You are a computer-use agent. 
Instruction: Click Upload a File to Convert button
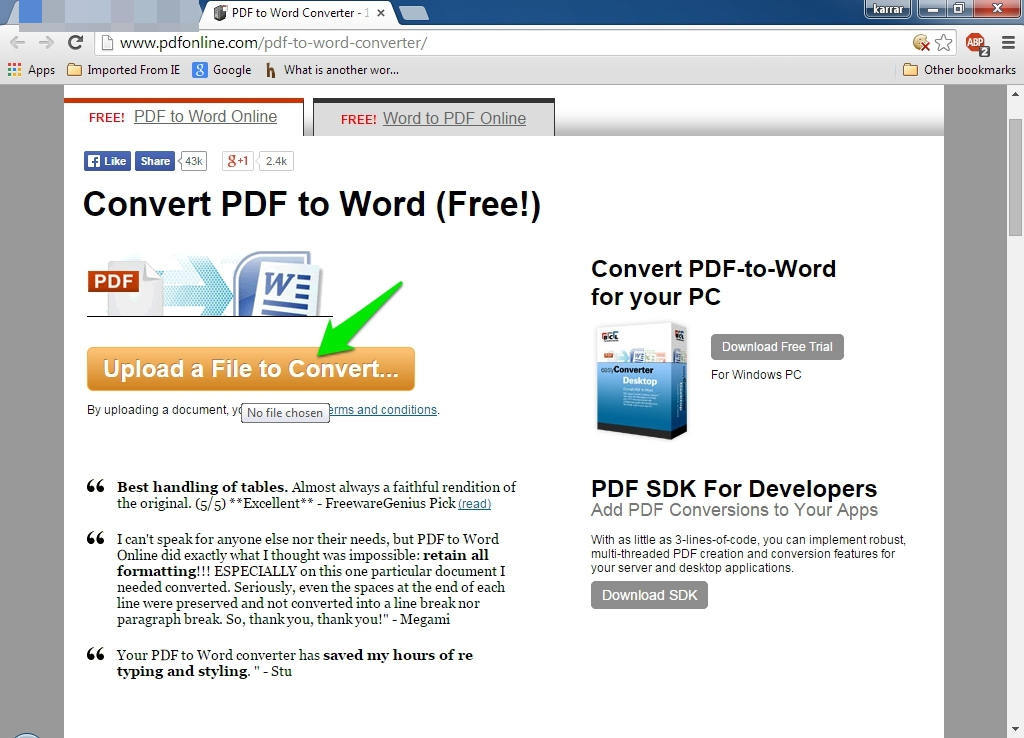(x=250, y=369)
